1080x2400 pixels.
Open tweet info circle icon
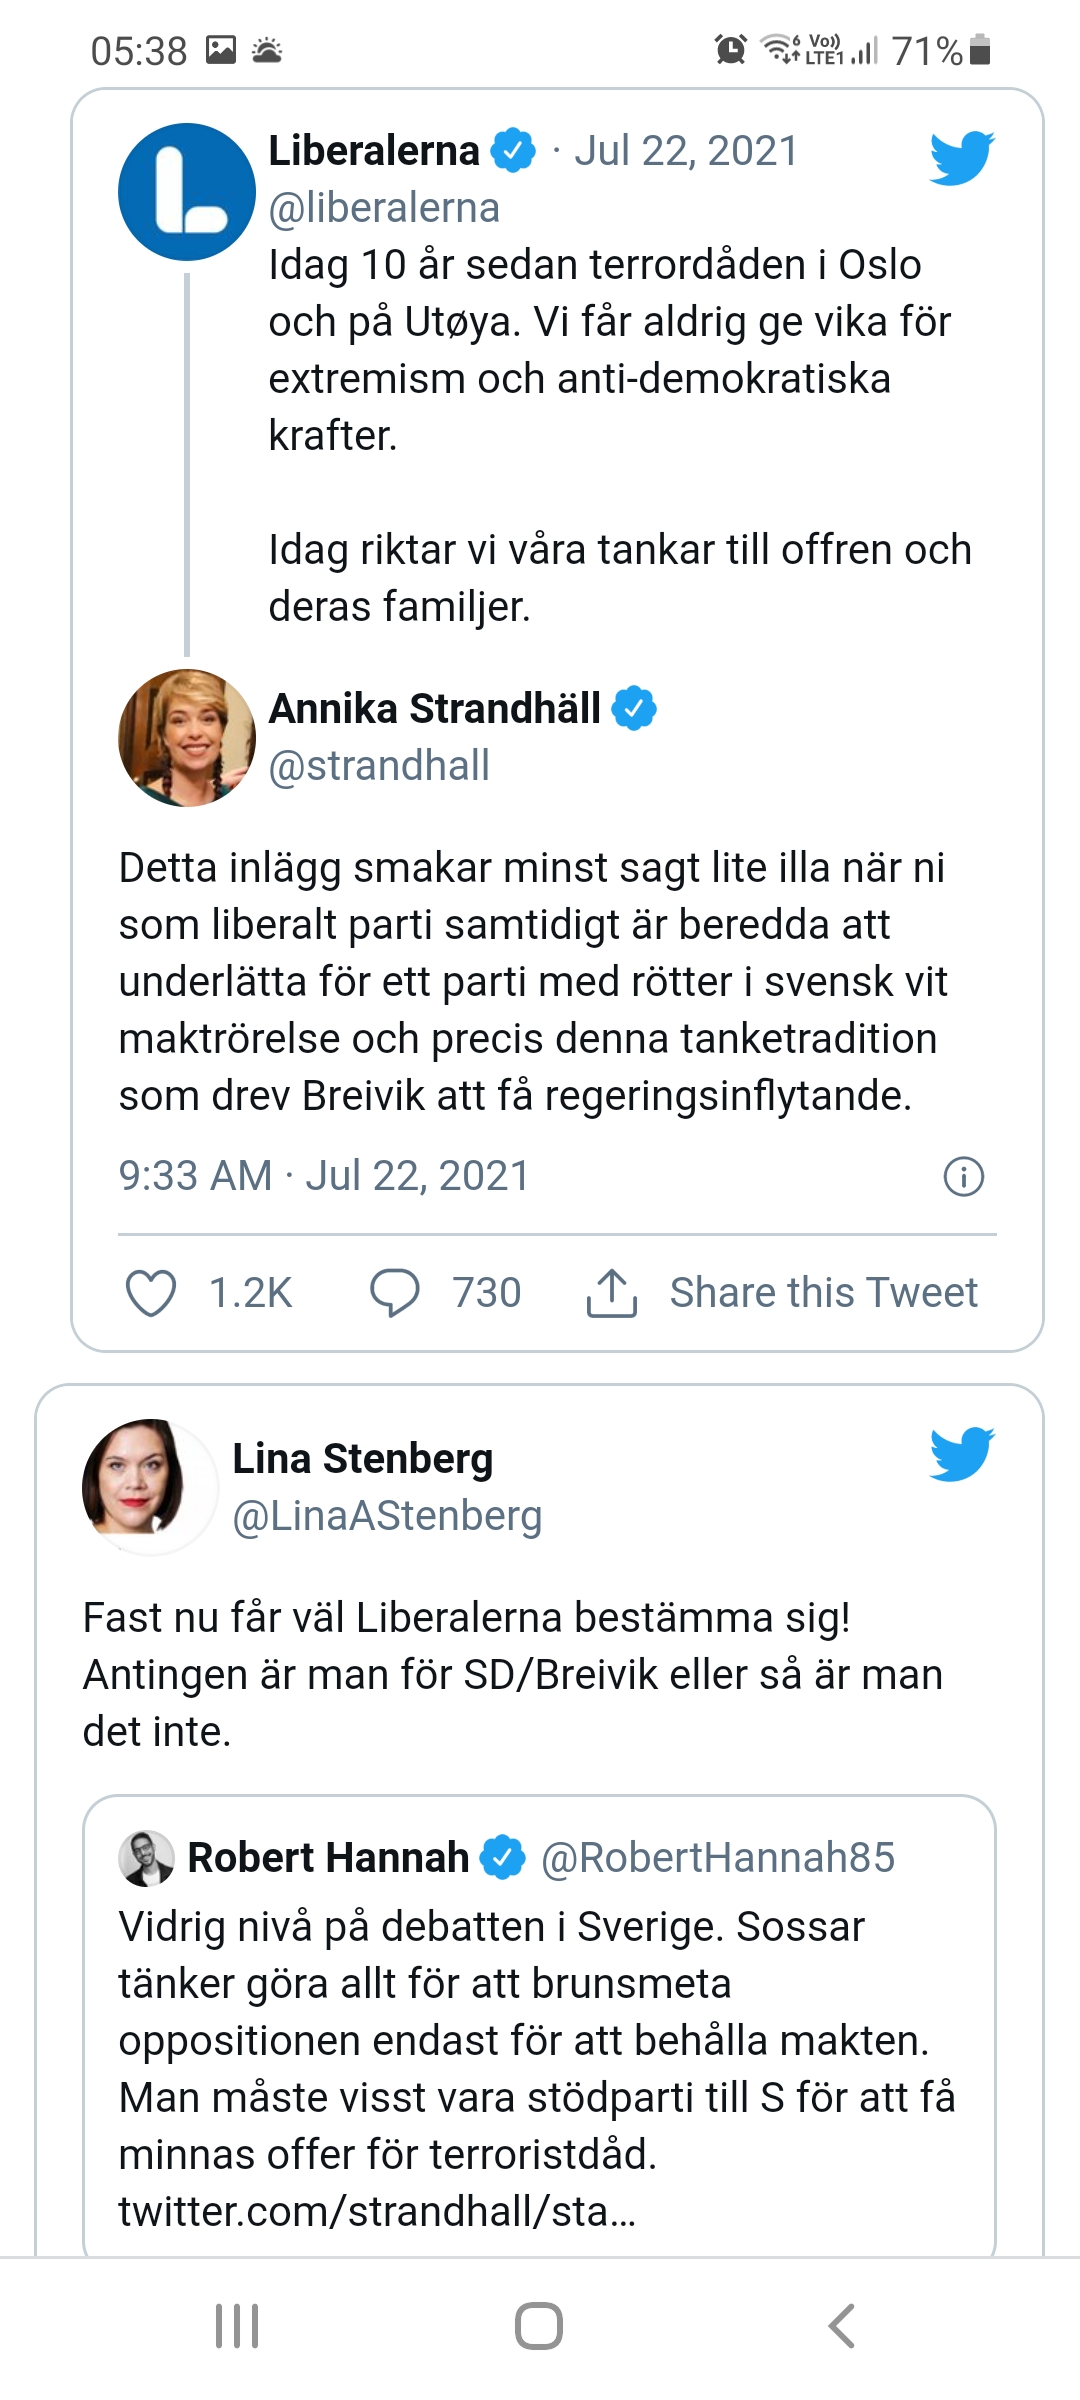click(x=964, y=1176)
